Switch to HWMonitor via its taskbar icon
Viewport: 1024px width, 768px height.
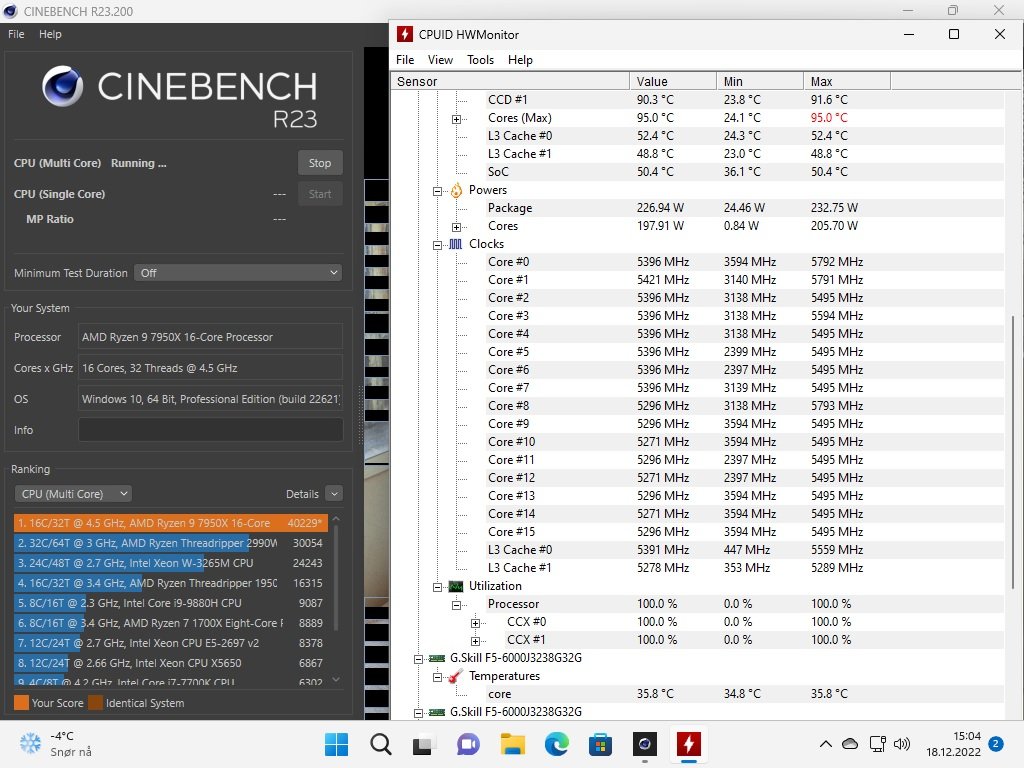tap(688, 744)
